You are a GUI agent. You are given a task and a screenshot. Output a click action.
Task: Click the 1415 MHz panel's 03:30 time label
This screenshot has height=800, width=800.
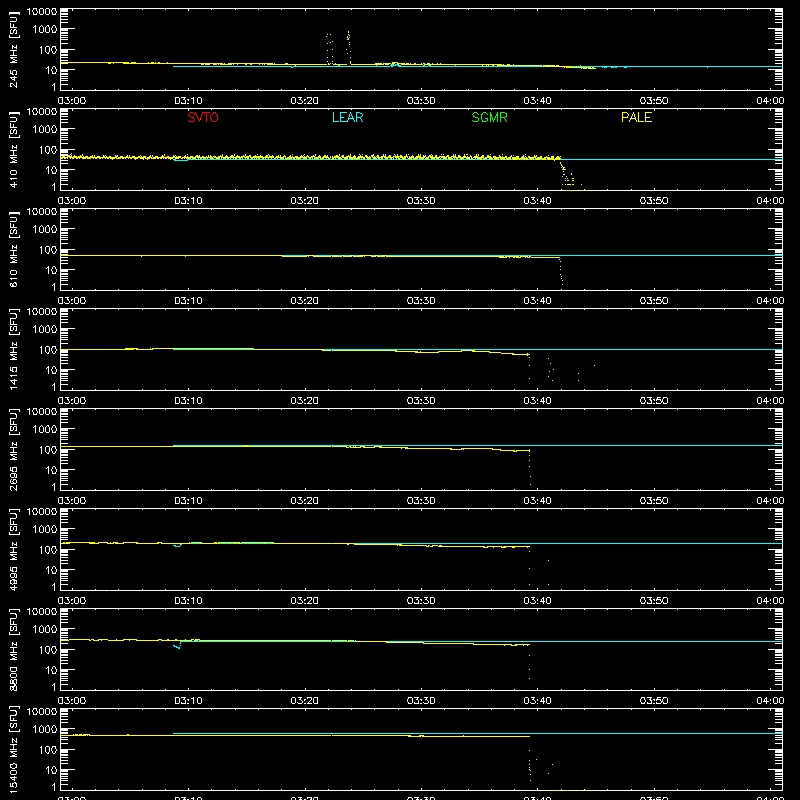421,401
